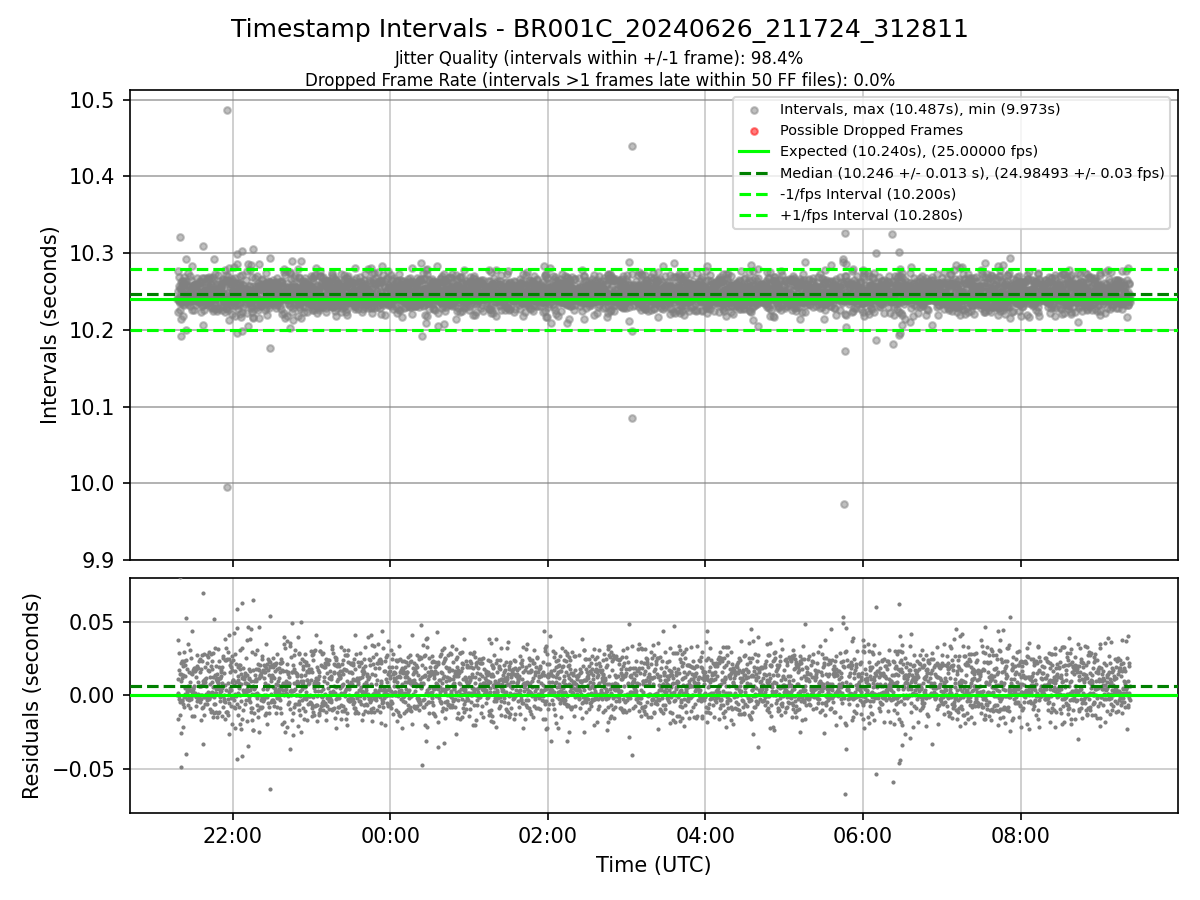The width and height of the screenshot is (1200, 900).
Task: Select legend entry 'Expected (10.240s), (25.00000 fps)'
Action: (909, 151)
